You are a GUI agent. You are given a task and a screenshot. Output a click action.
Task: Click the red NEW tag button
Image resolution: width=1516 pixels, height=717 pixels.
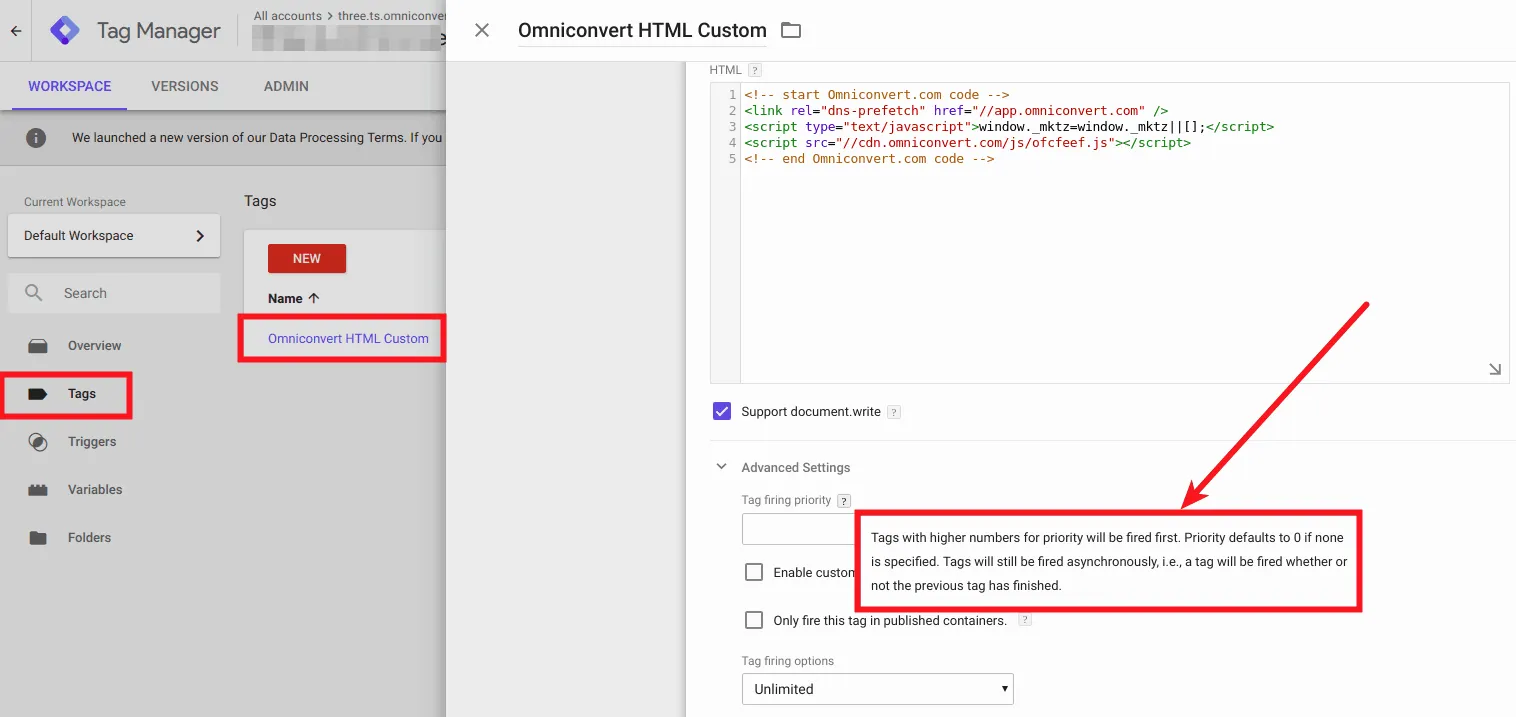(307, 258)
